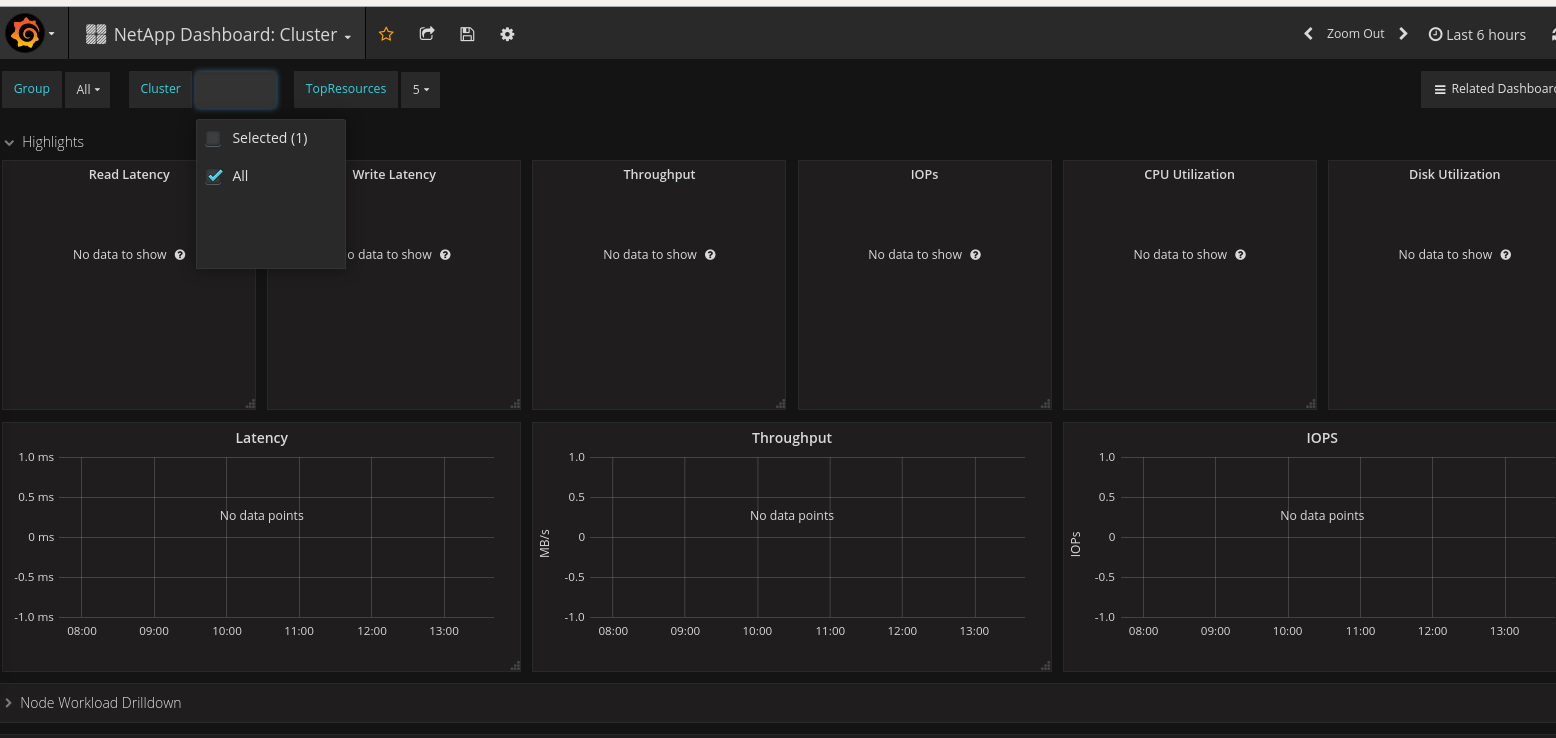Open dashboard settings gear icon
1556x738 pixels.
point(507,34)
